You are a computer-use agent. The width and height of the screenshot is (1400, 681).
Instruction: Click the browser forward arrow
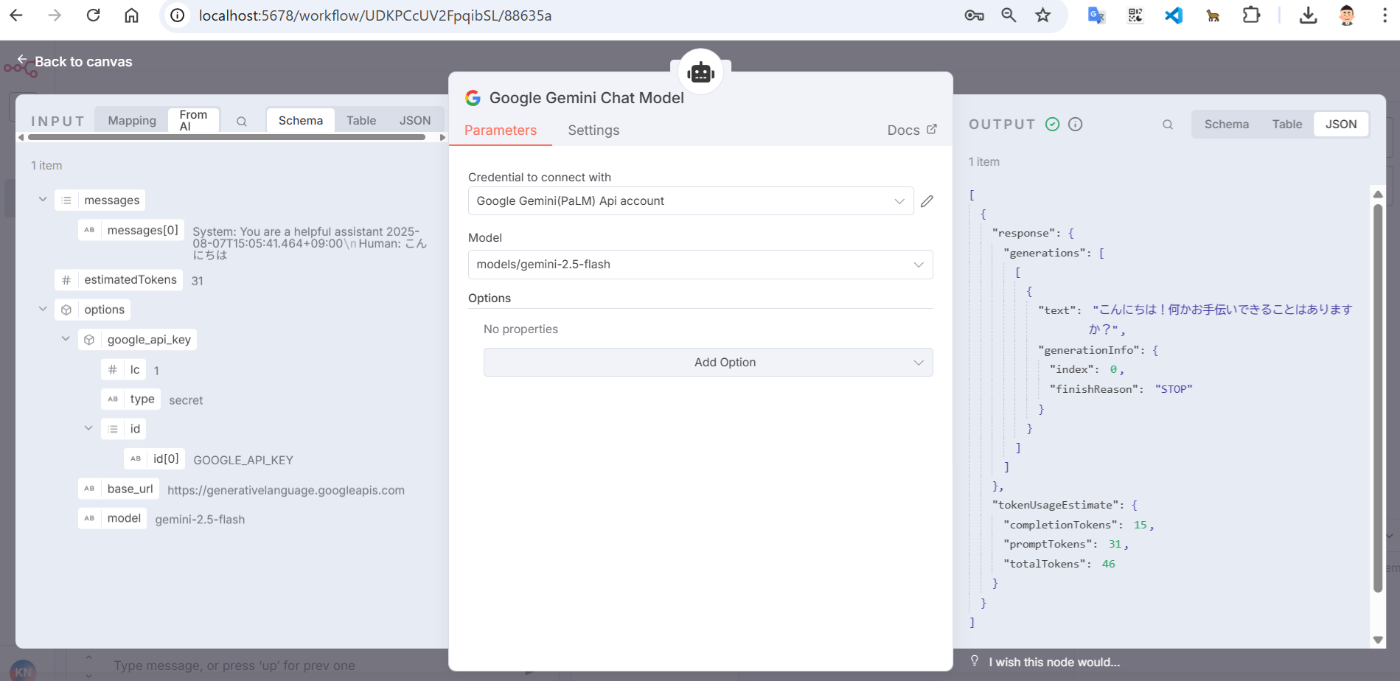point(54,15)
